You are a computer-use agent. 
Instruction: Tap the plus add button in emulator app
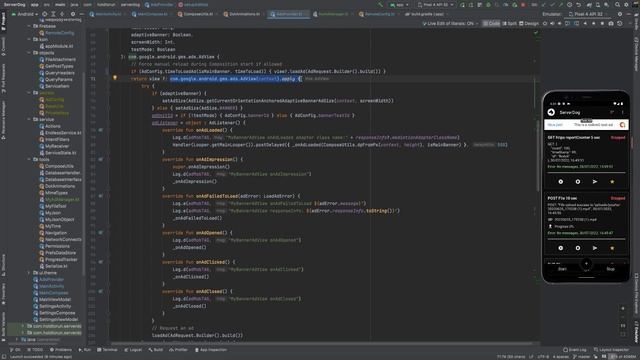[x=586, y=264]
